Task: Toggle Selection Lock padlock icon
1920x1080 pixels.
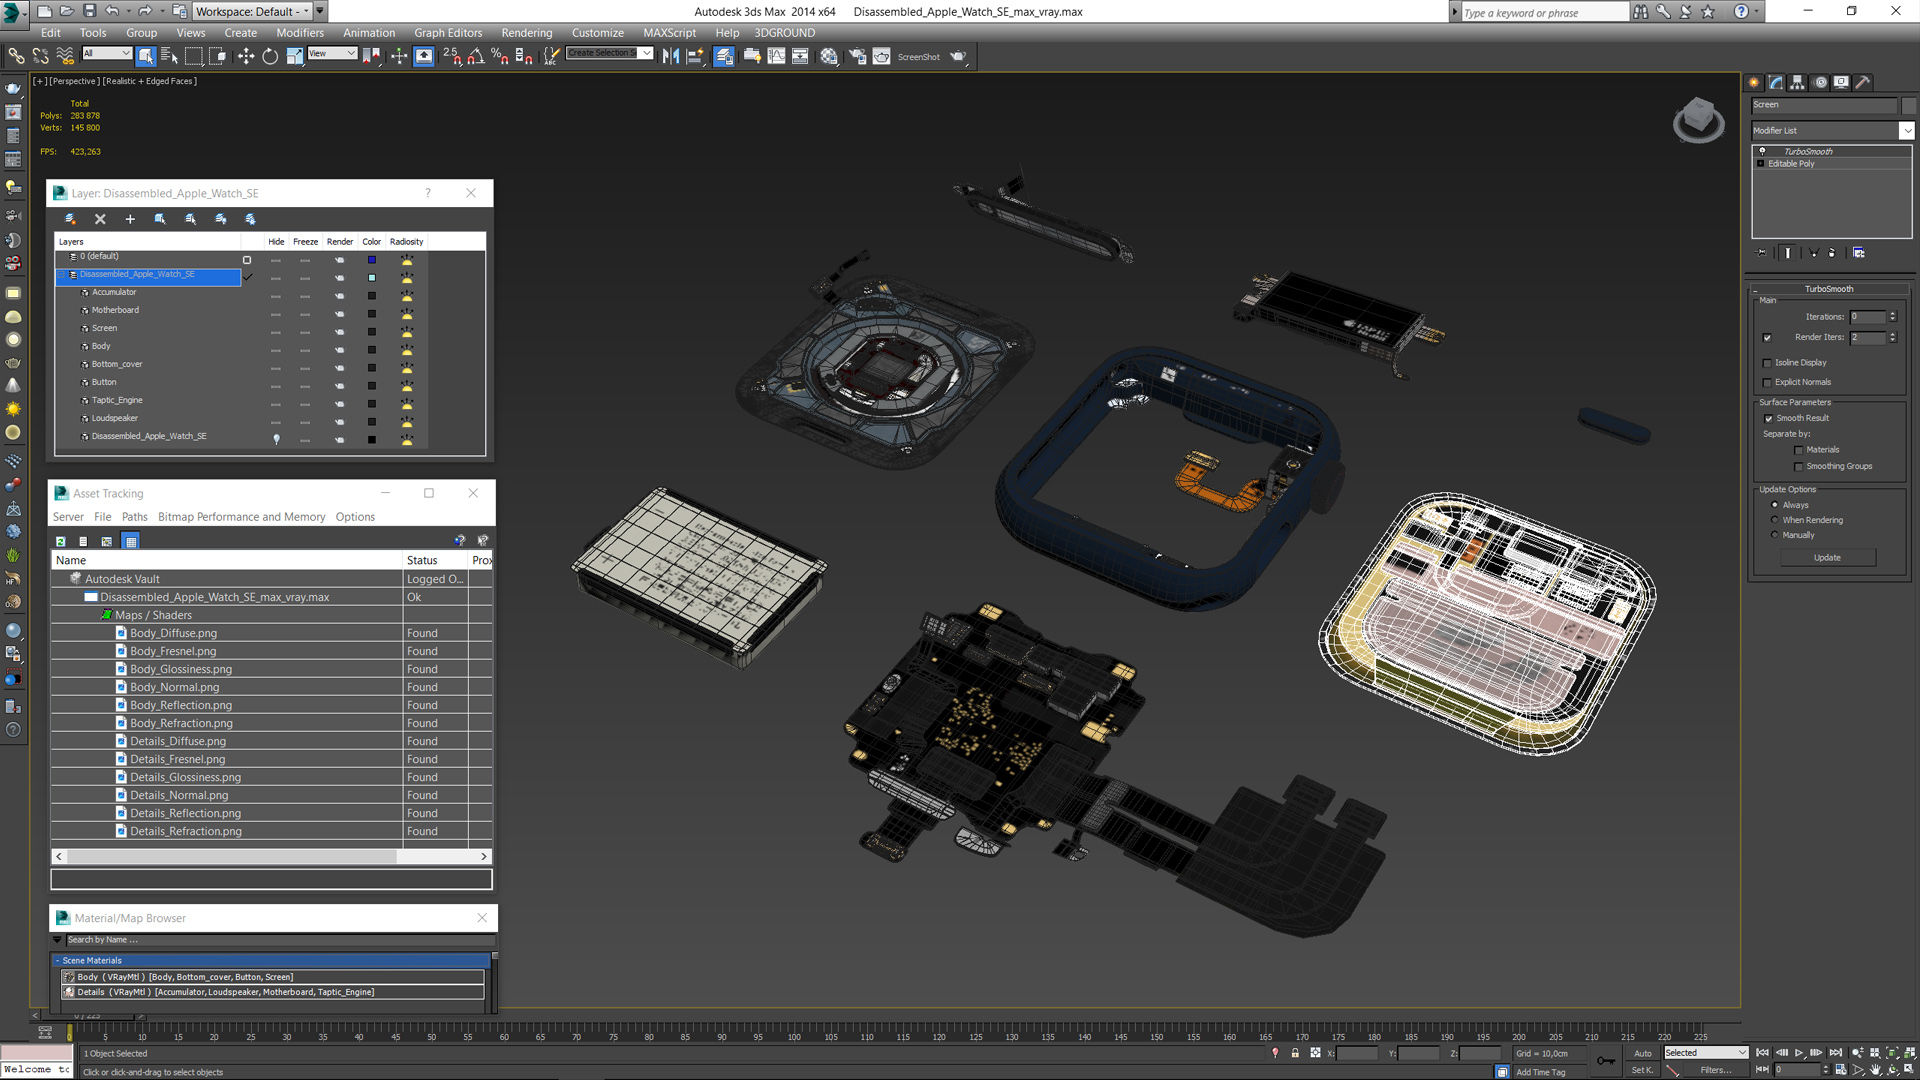Action: 1295,1053
